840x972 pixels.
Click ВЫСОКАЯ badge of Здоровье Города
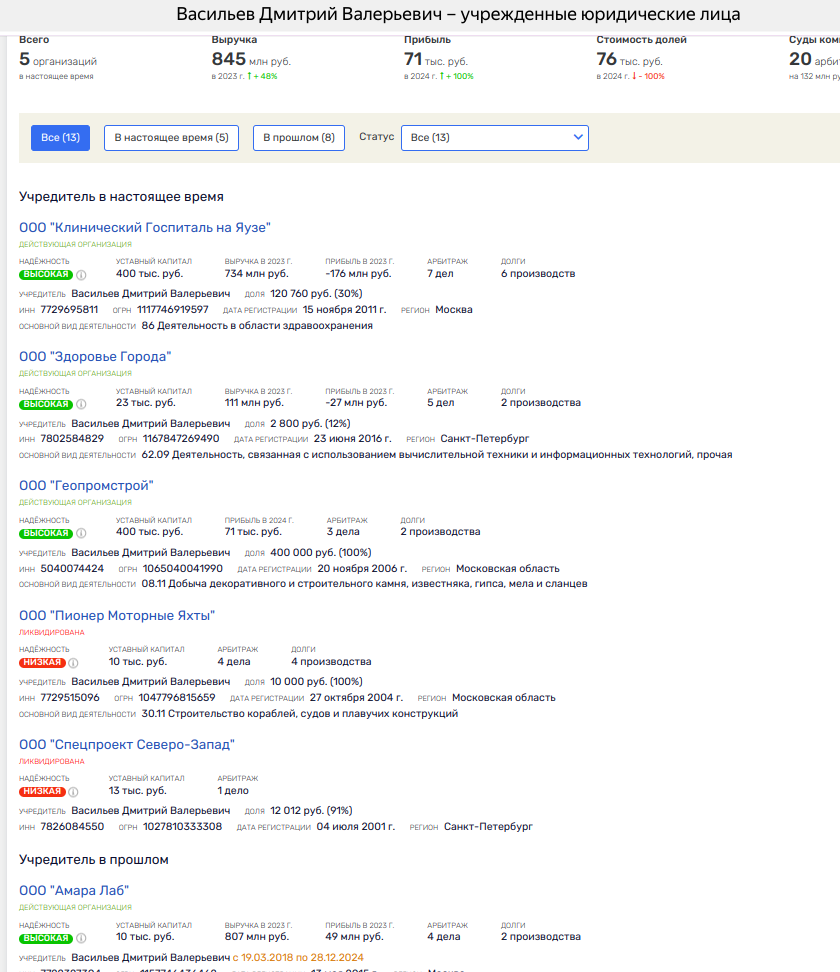click(46, 404)
